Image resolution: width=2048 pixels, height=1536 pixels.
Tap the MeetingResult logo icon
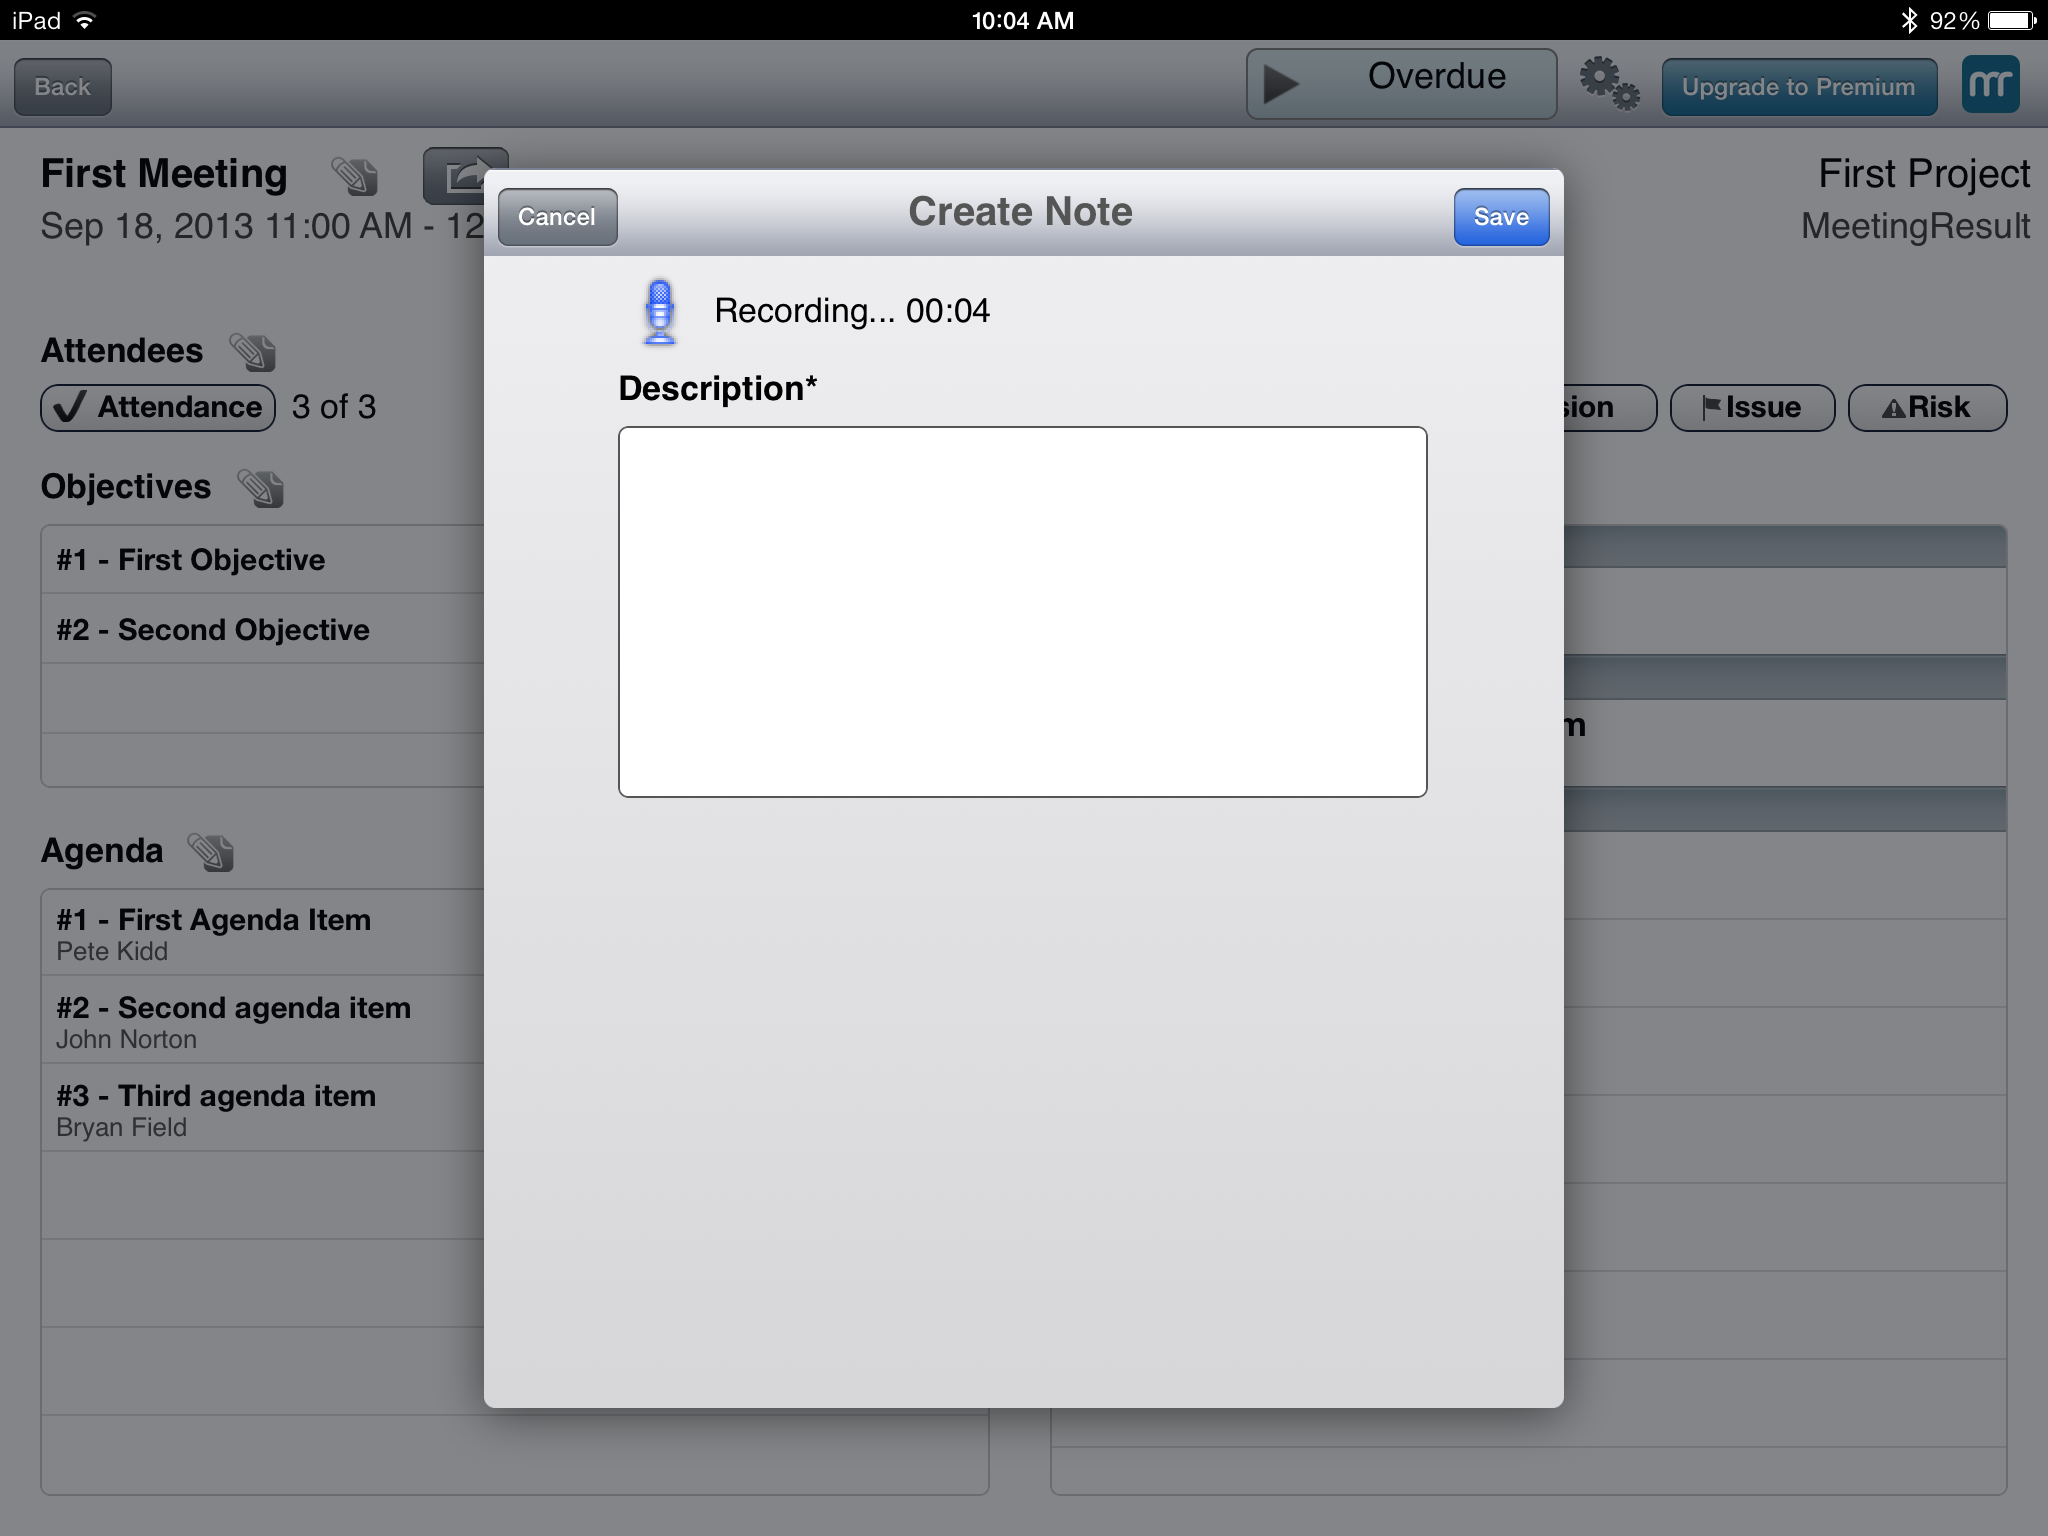coord(1989,85)
